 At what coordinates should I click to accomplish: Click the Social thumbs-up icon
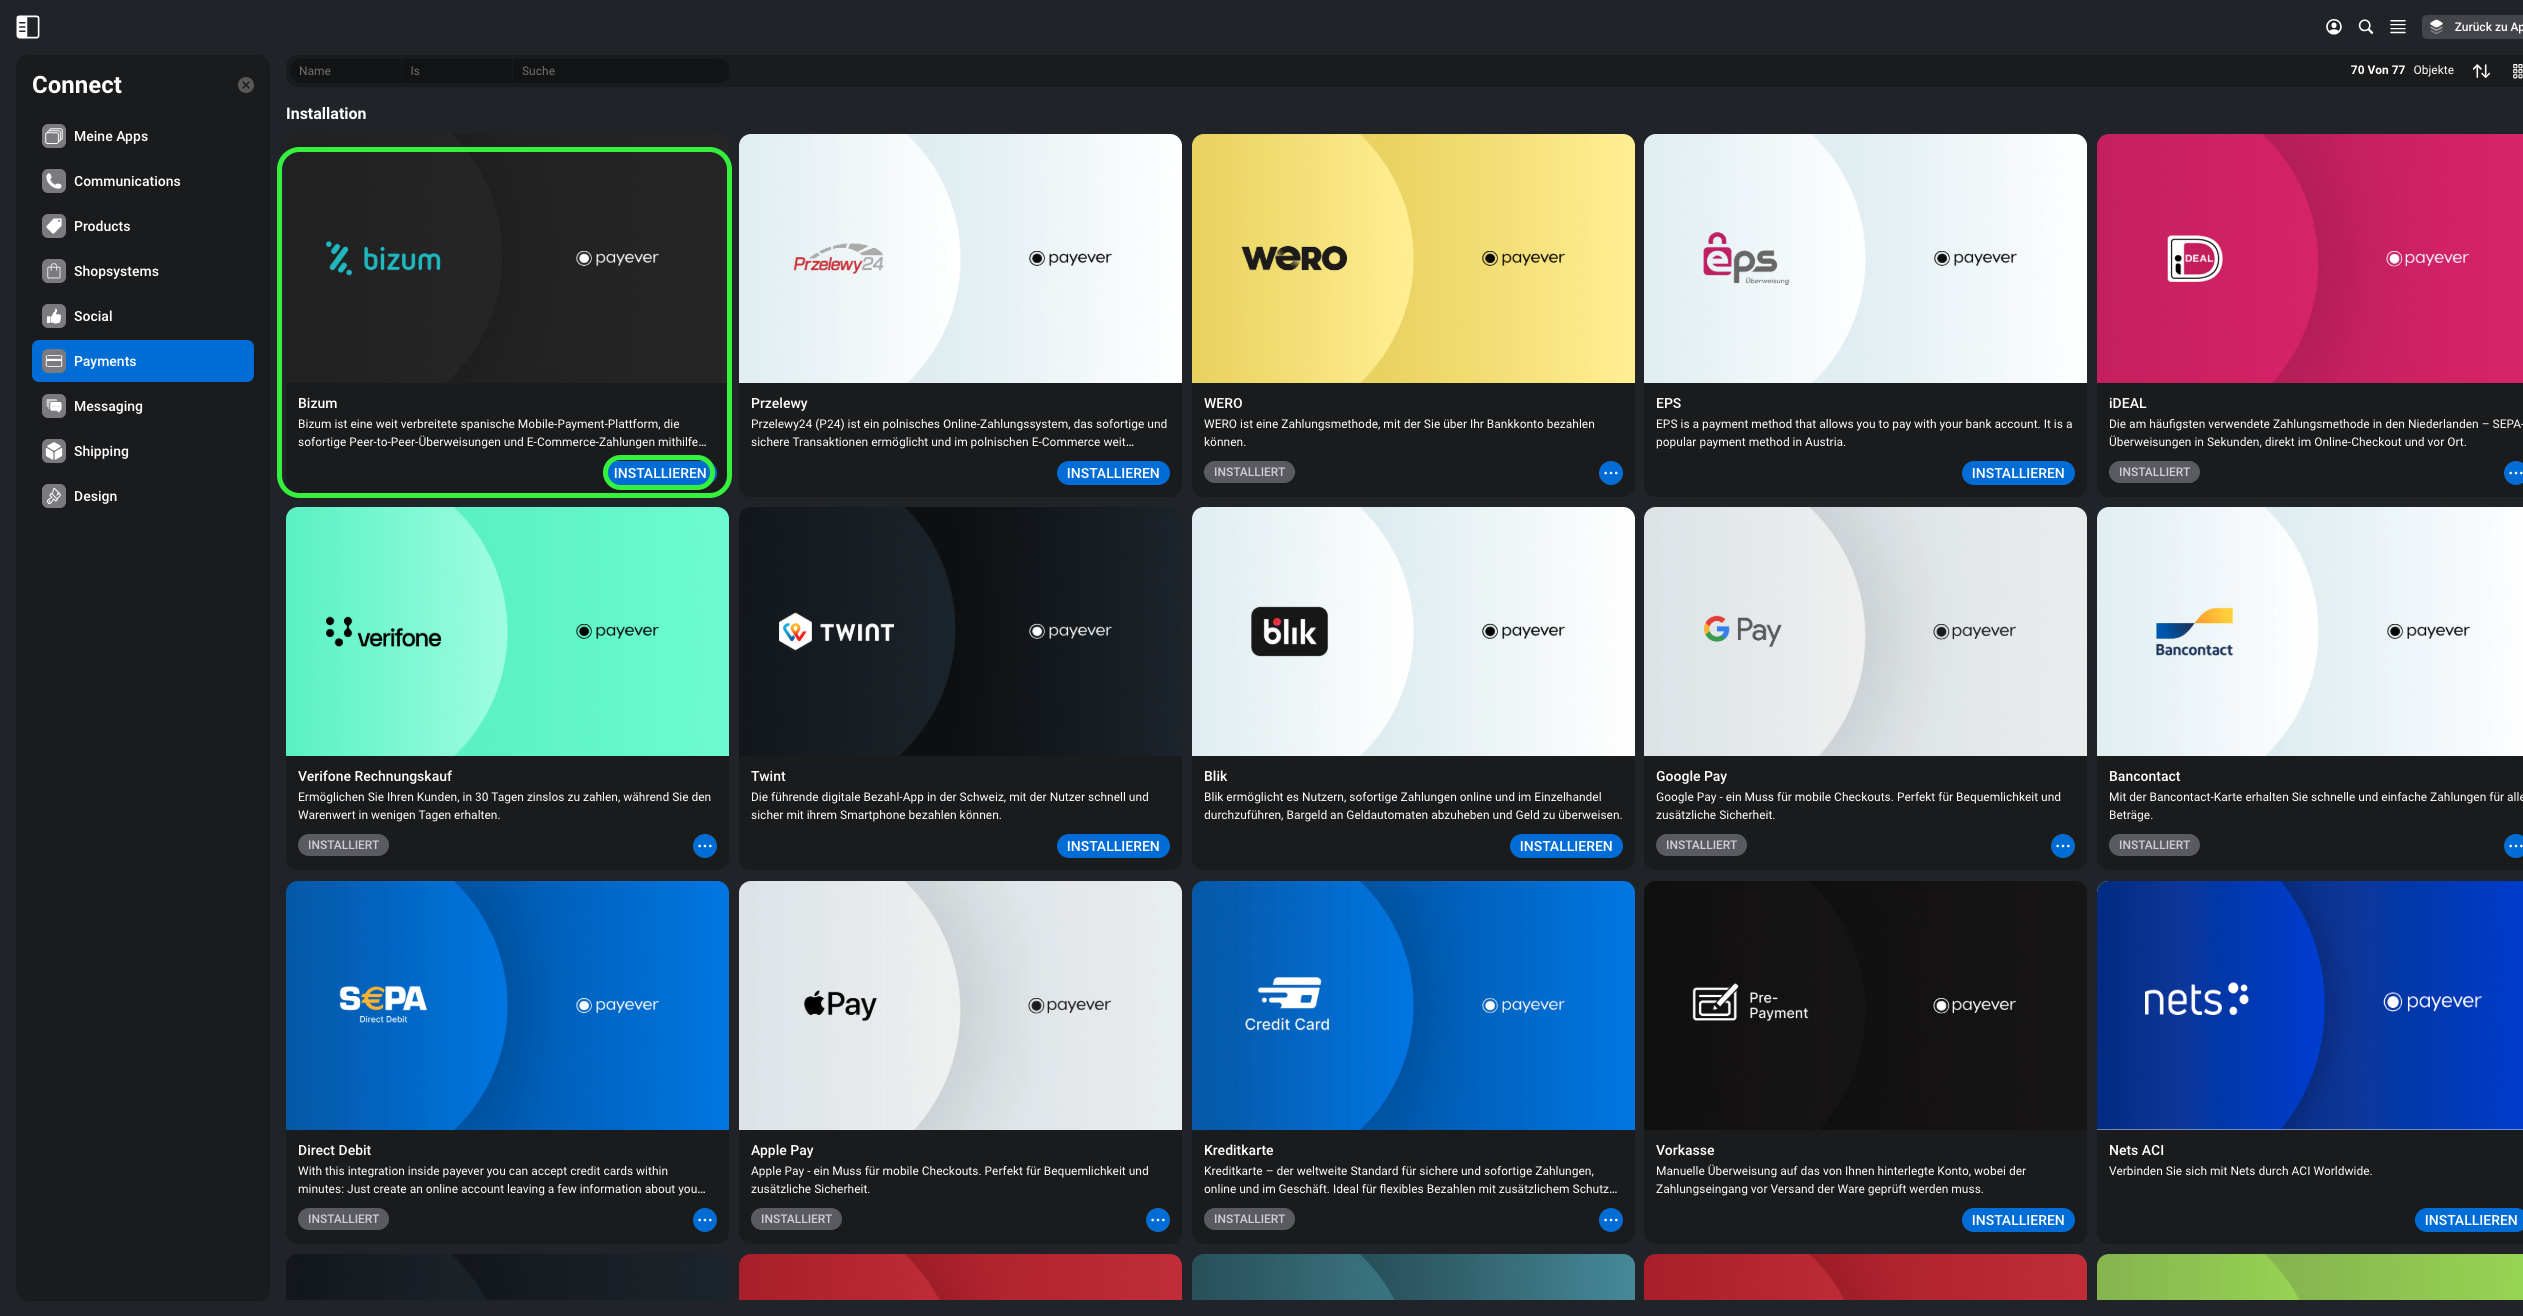(x=54, y=316)
